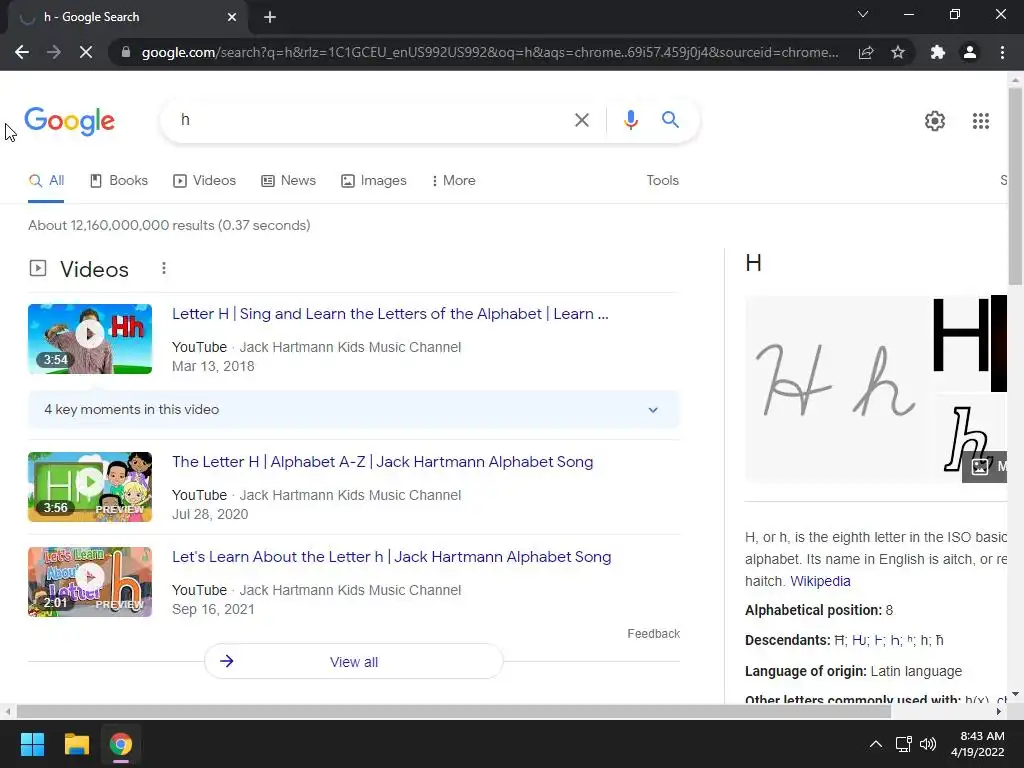
Task: Click the browser back arrow
Action: (x=22, y=52)
